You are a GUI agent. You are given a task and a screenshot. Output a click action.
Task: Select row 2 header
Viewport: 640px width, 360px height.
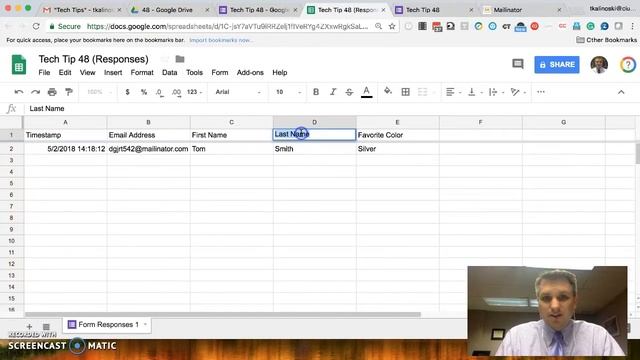pyautogui.click(x=11, y=149)
